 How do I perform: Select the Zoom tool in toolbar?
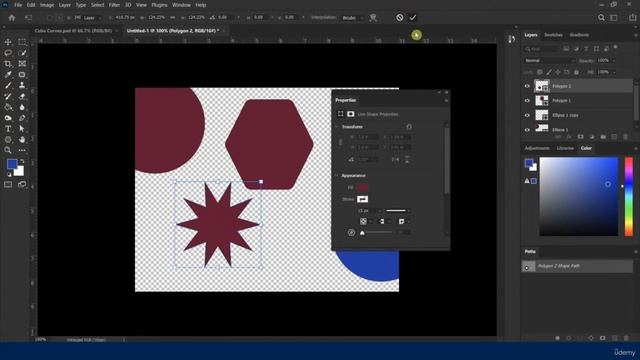pos(8,150)
